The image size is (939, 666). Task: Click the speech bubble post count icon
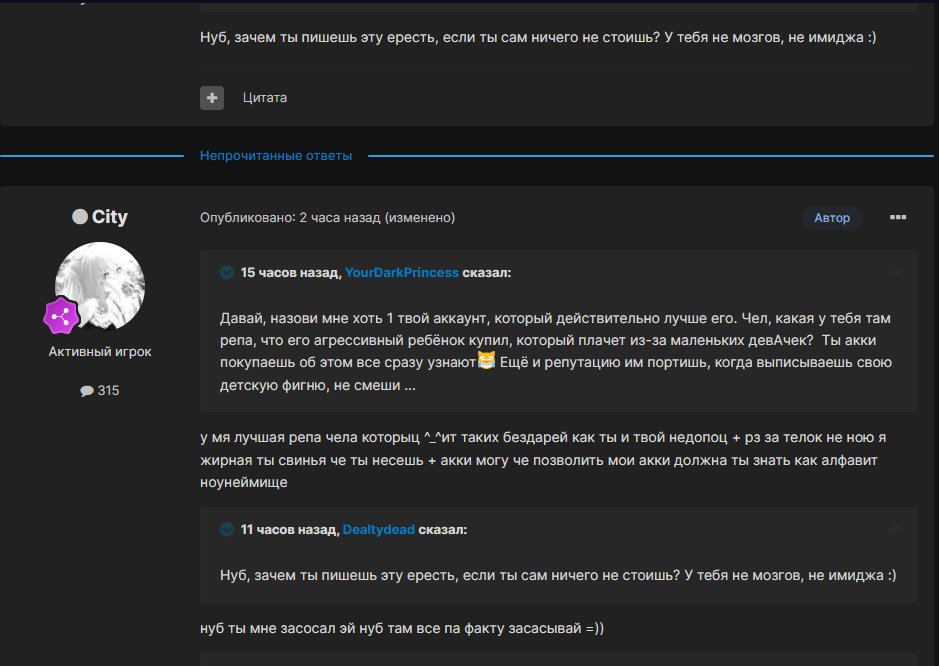click(x=87, y=391)
